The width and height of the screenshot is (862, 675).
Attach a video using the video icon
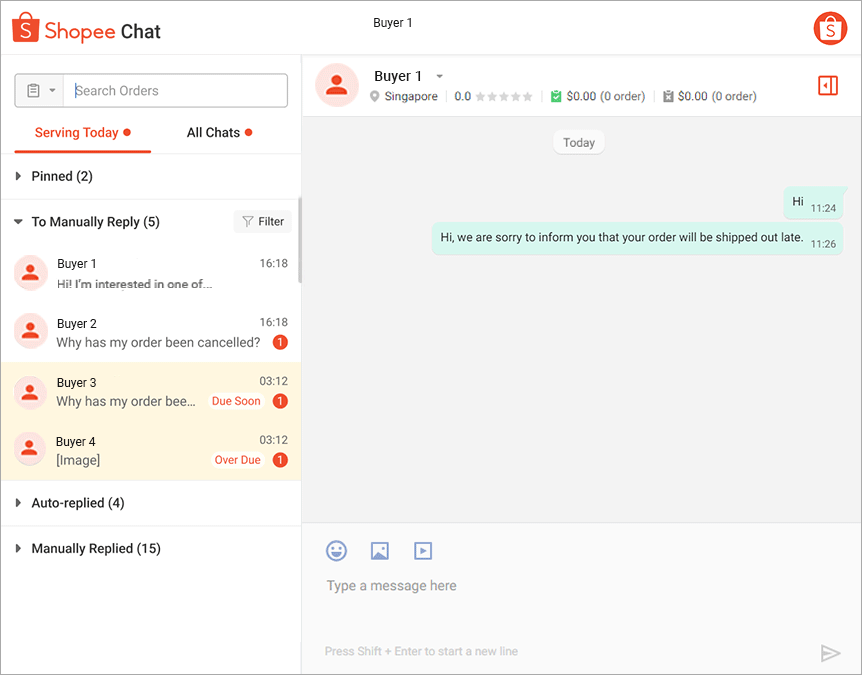pos(423,551)
